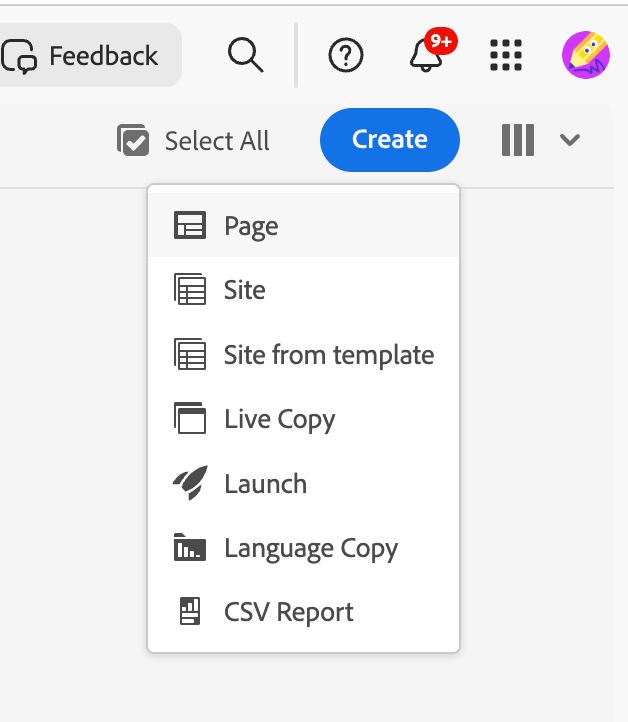Image resolution: width=628 pixels, height=722 pixels.
Task: Open the user profile avatar
Action: click(586, 55)
